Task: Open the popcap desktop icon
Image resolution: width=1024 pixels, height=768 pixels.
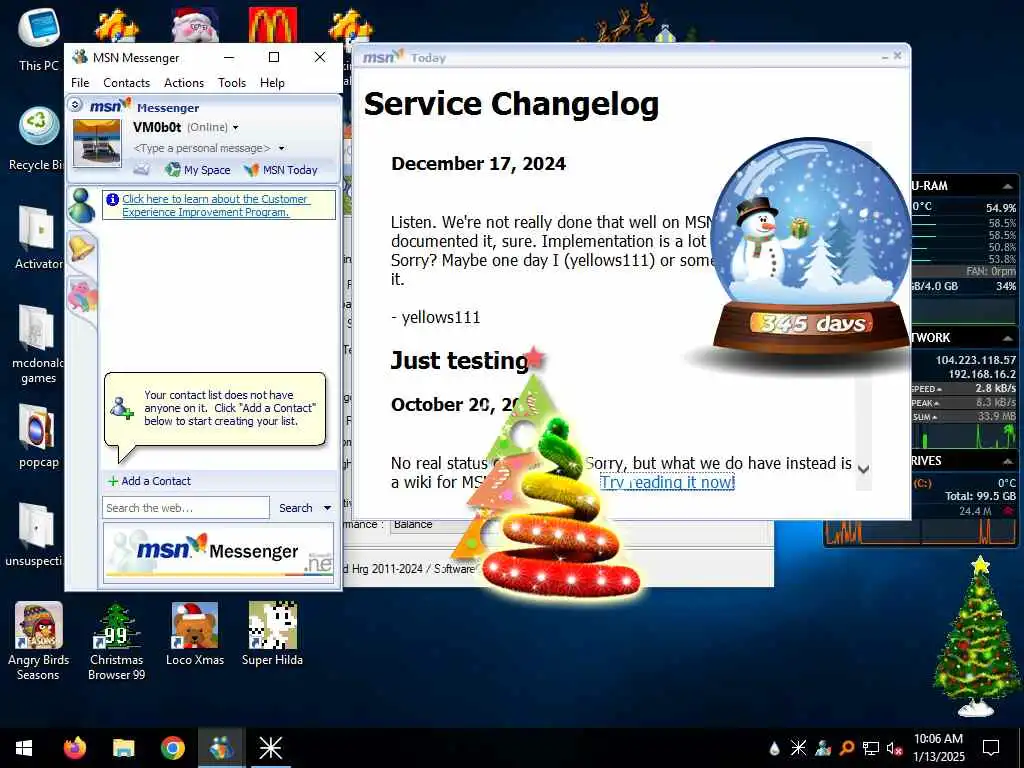Action: [x=38, y=436]
